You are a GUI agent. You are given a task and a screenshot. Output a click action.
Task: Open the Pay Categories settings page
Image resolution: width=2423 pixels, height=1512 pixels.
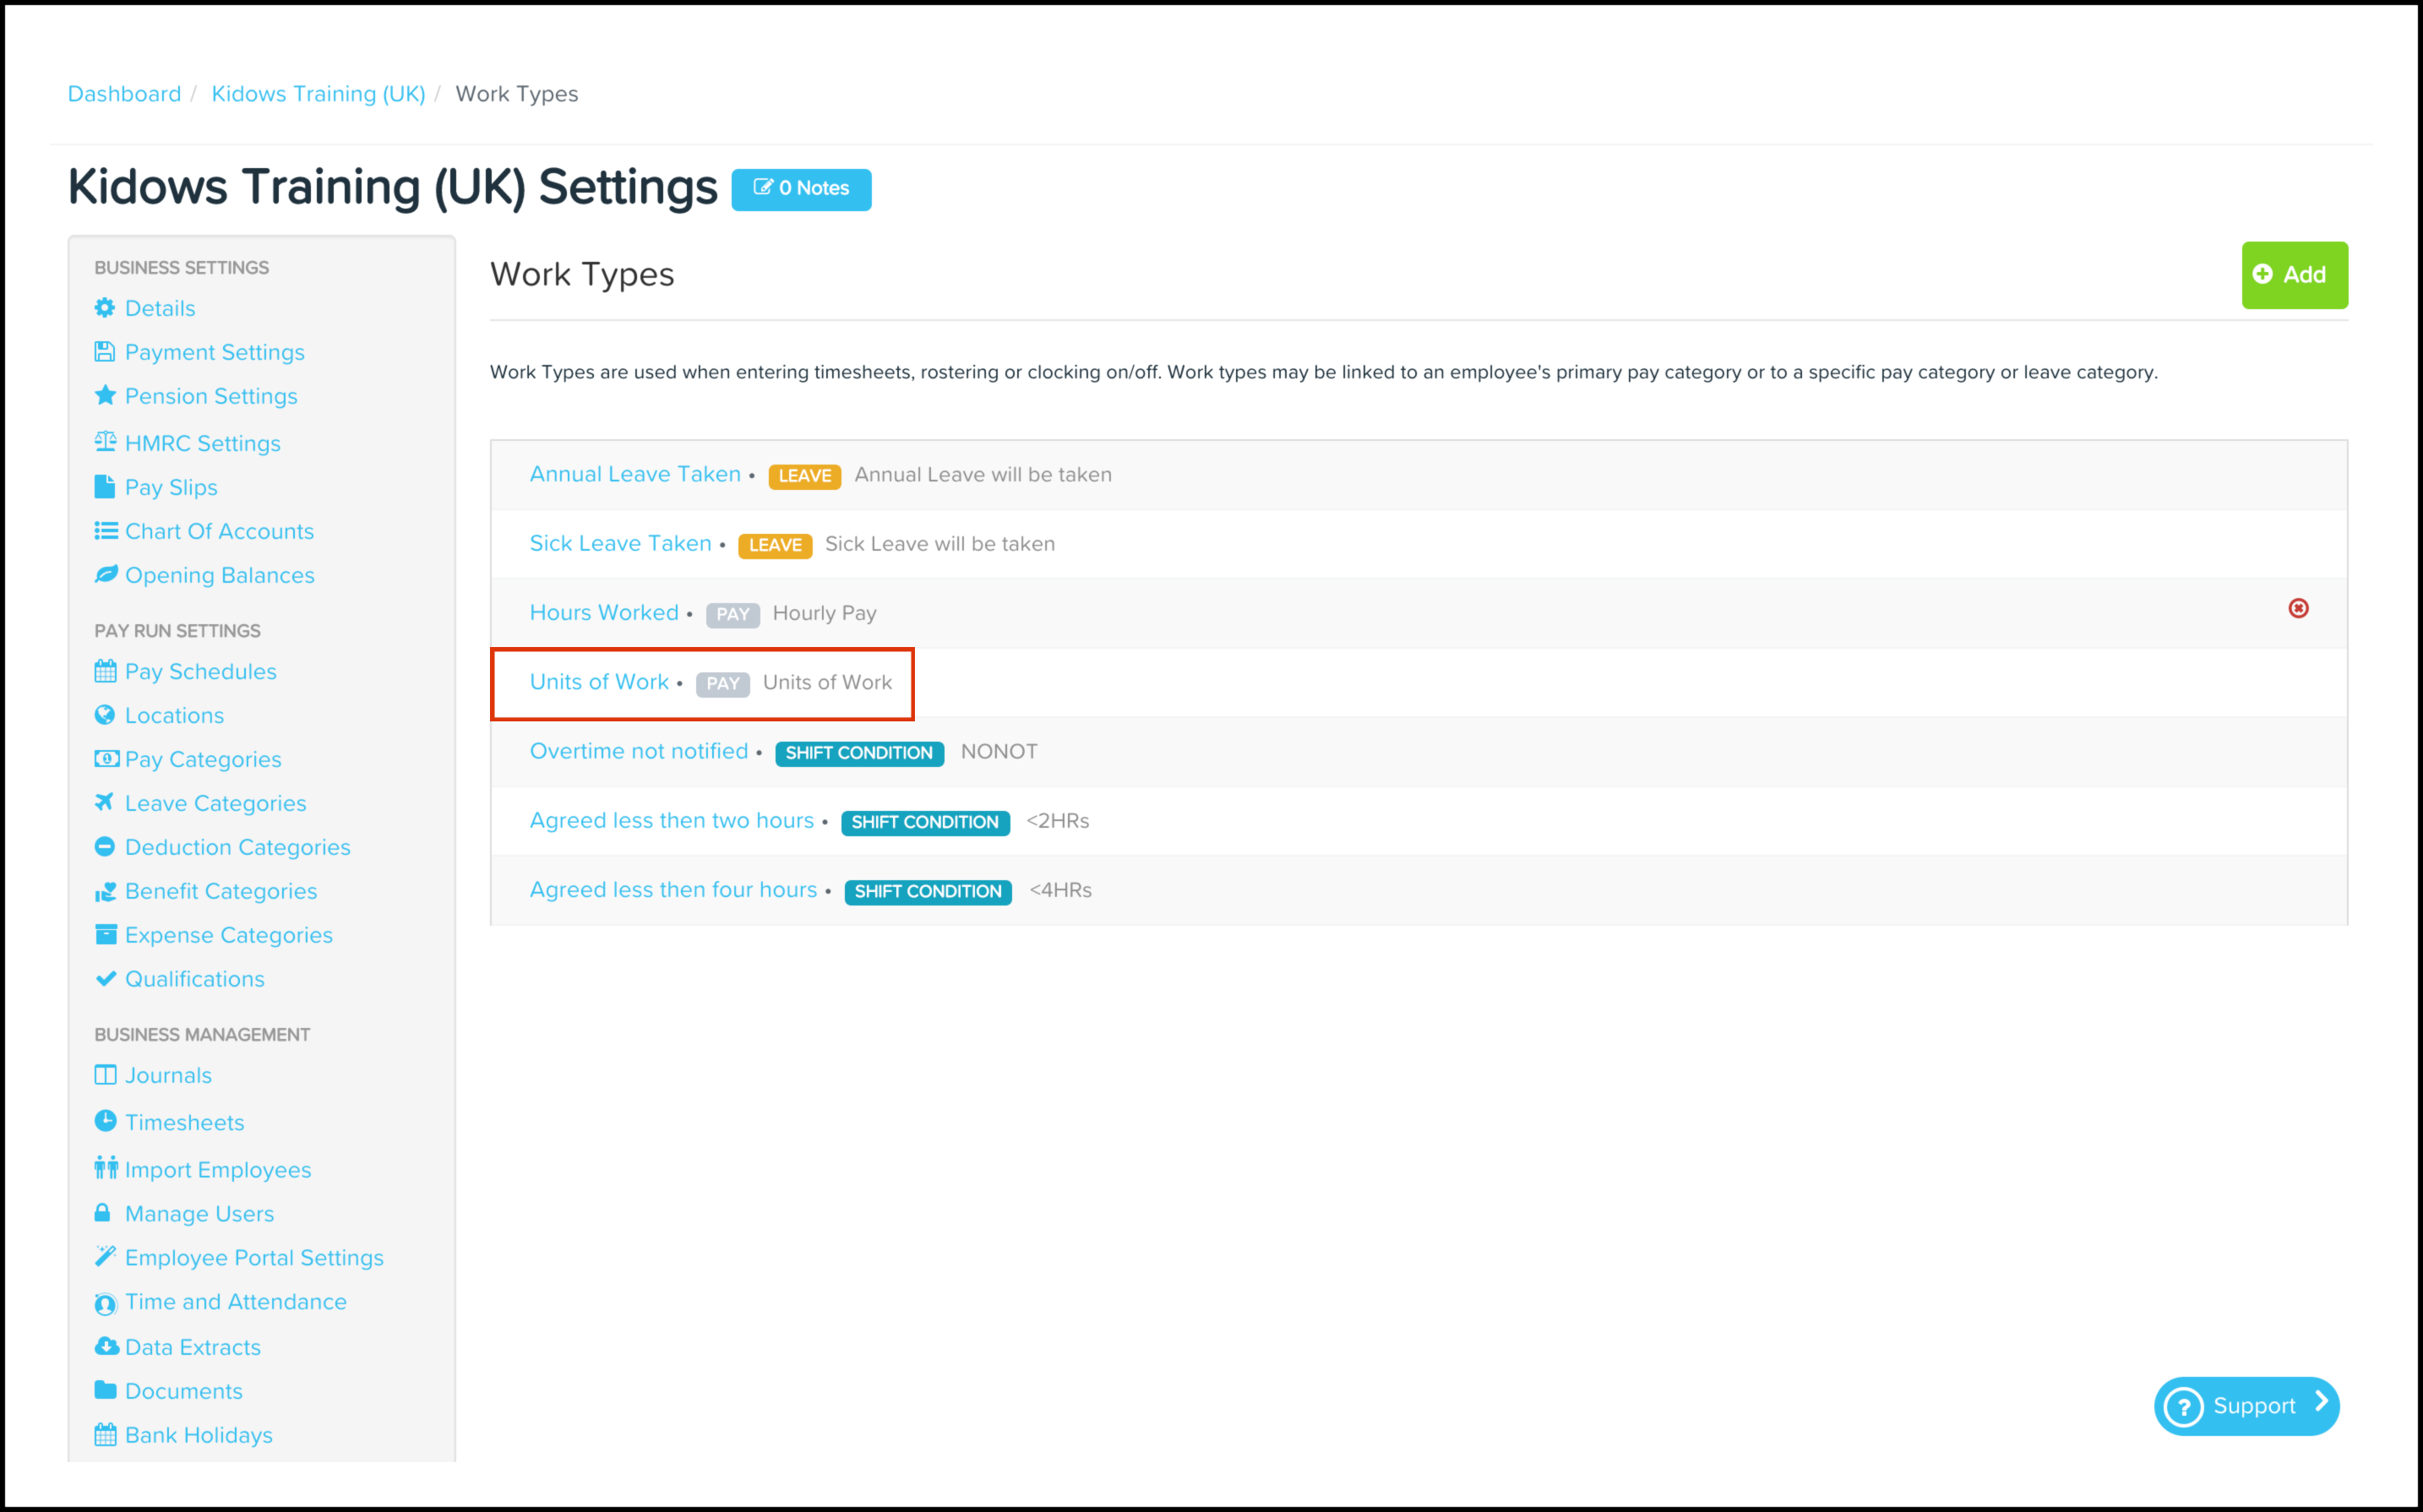tap(203, 759)
